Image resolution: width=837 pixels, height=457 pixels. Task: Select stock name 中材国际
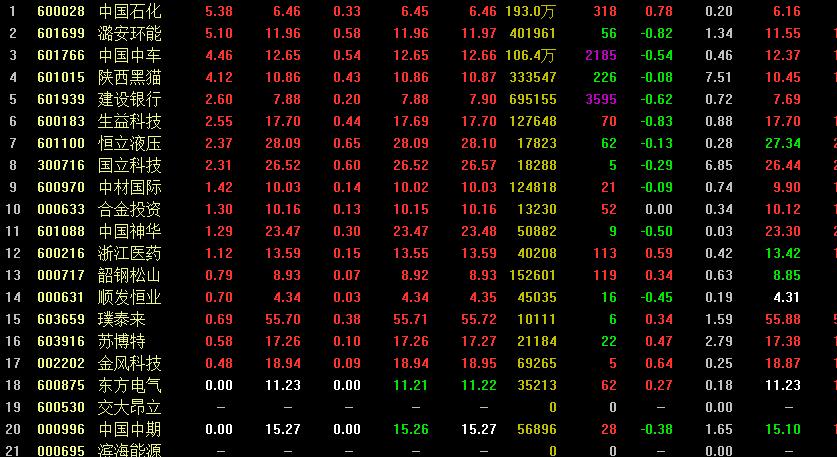(x=129, y=187)
